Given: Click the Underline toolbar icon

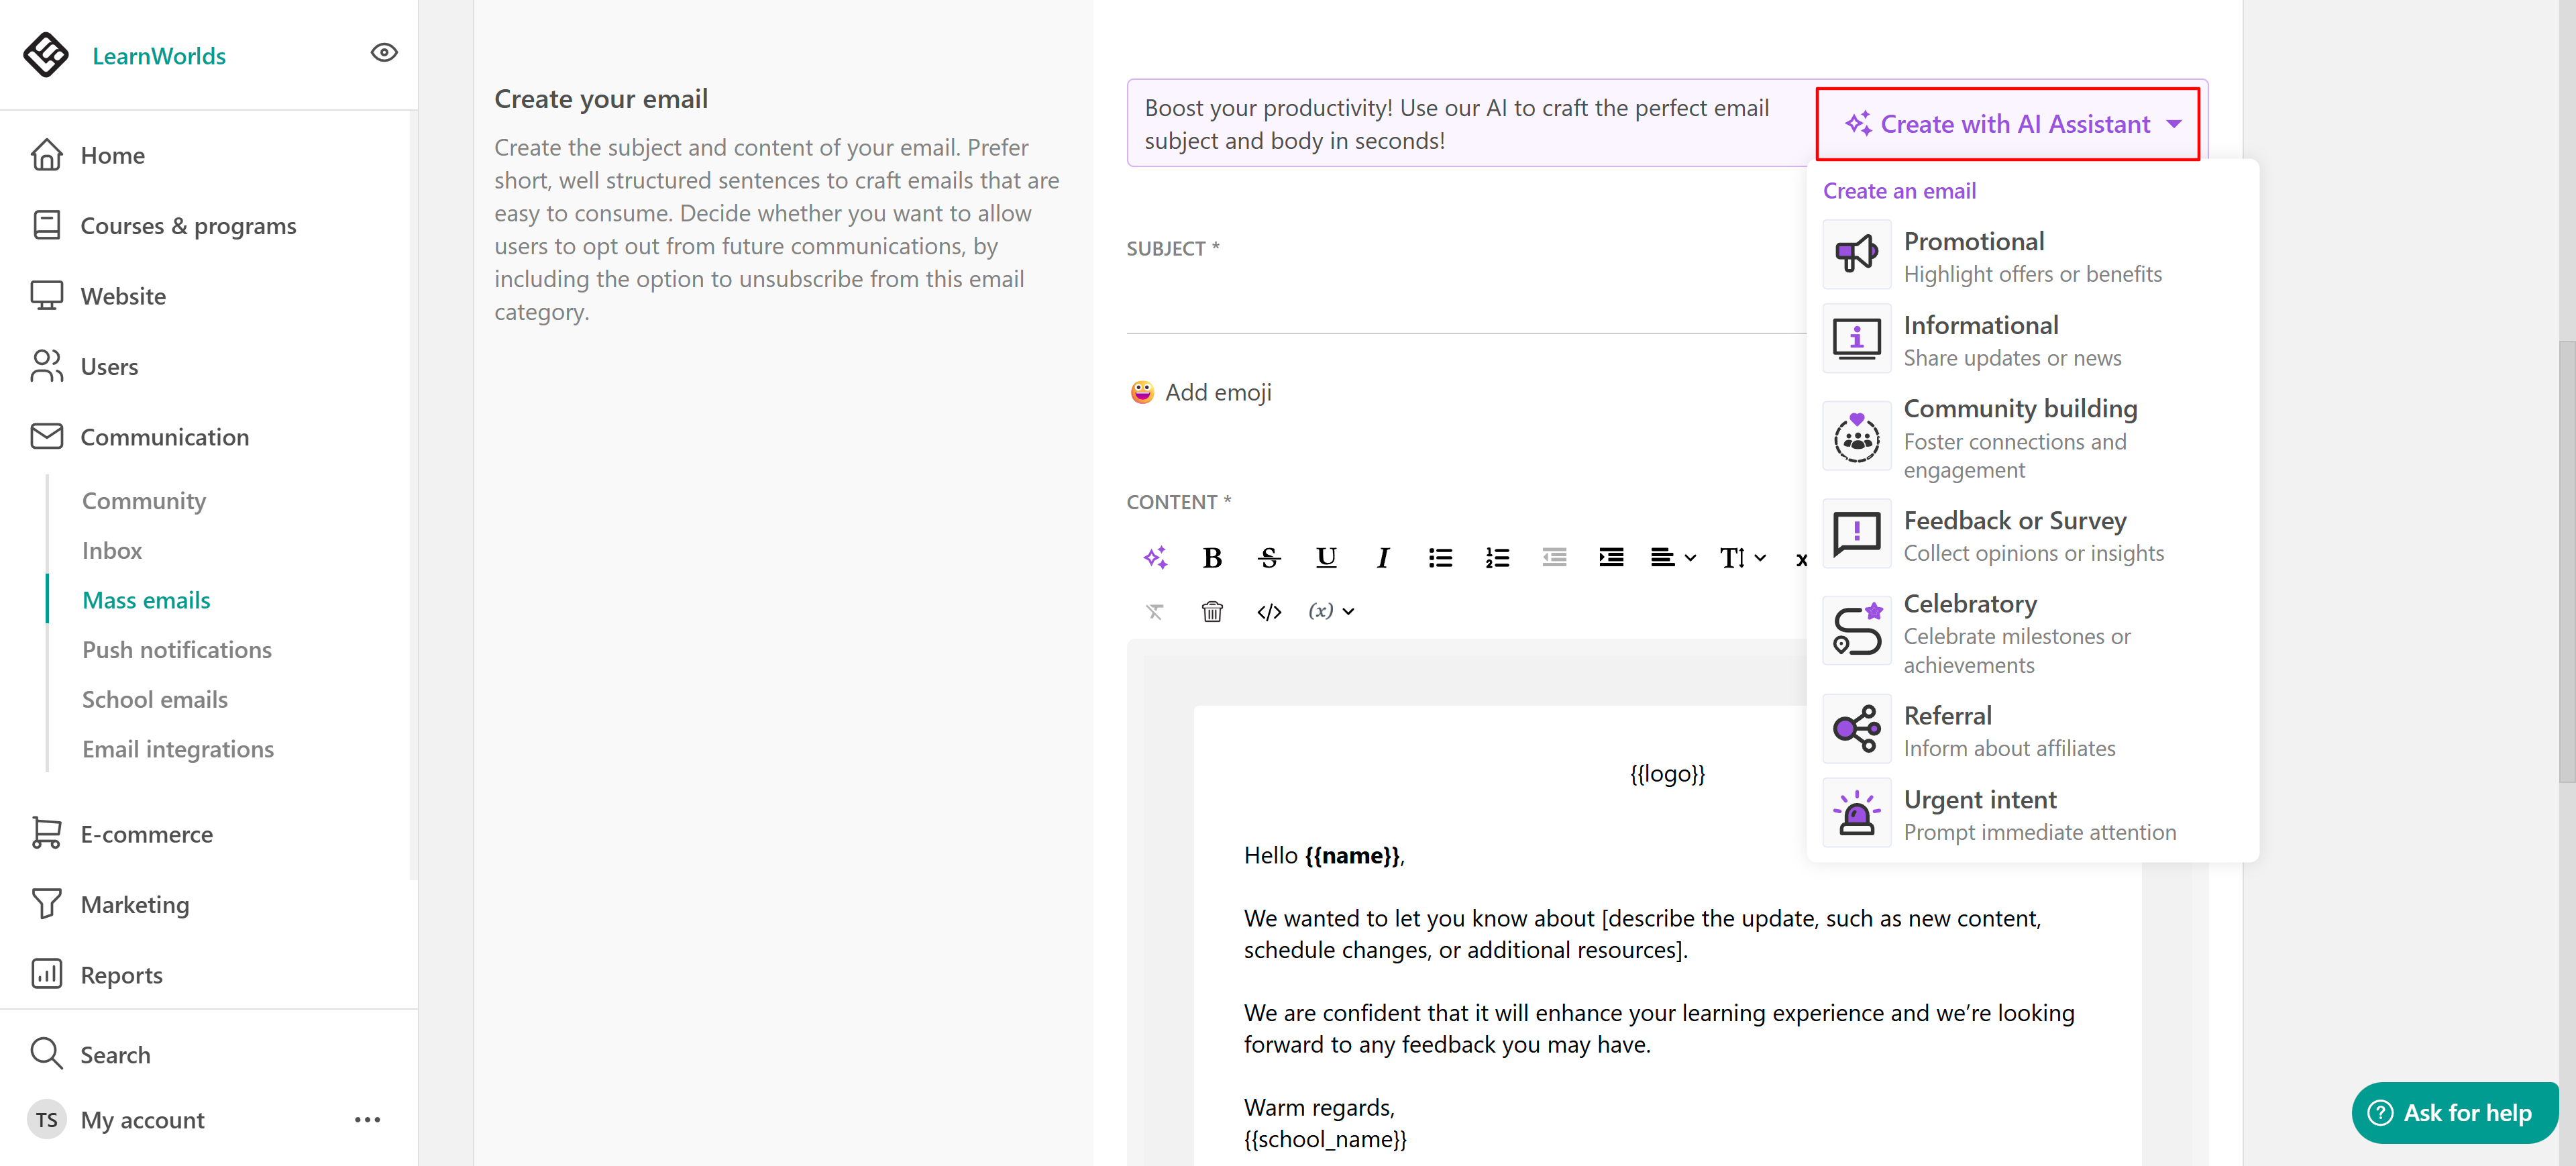Looking at the screenshot, I should point(1326,558).
